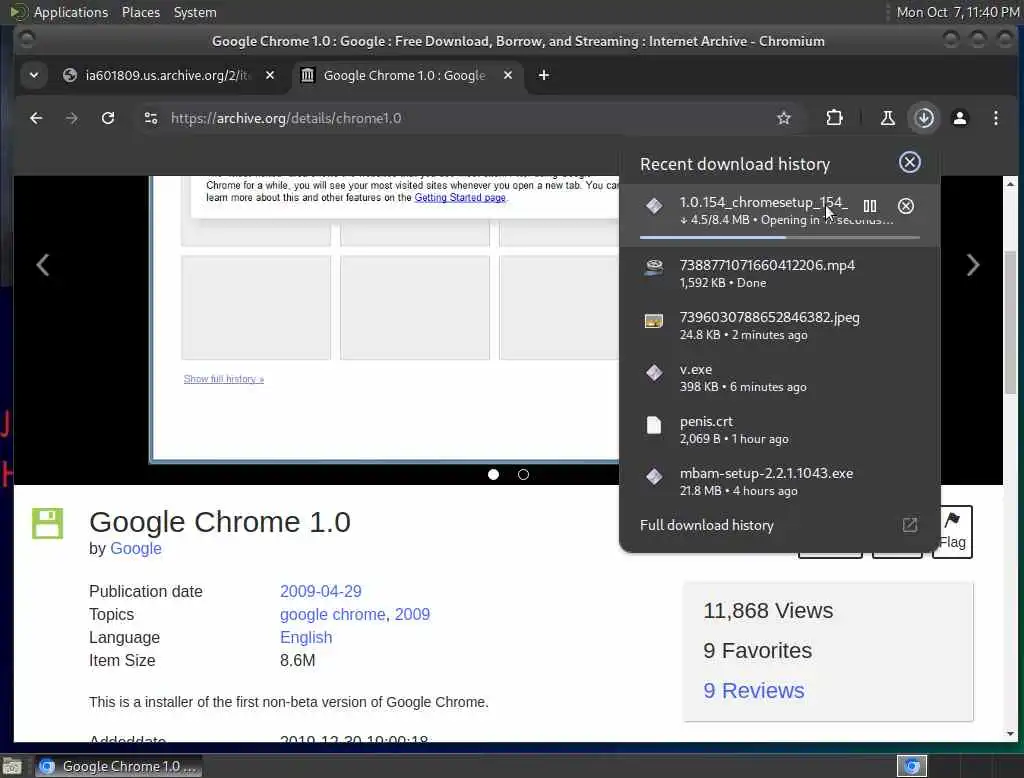Click the Show full history link
Viewport: 1024px width, 778px height.
pyautogui.click(x=223, y=379)
